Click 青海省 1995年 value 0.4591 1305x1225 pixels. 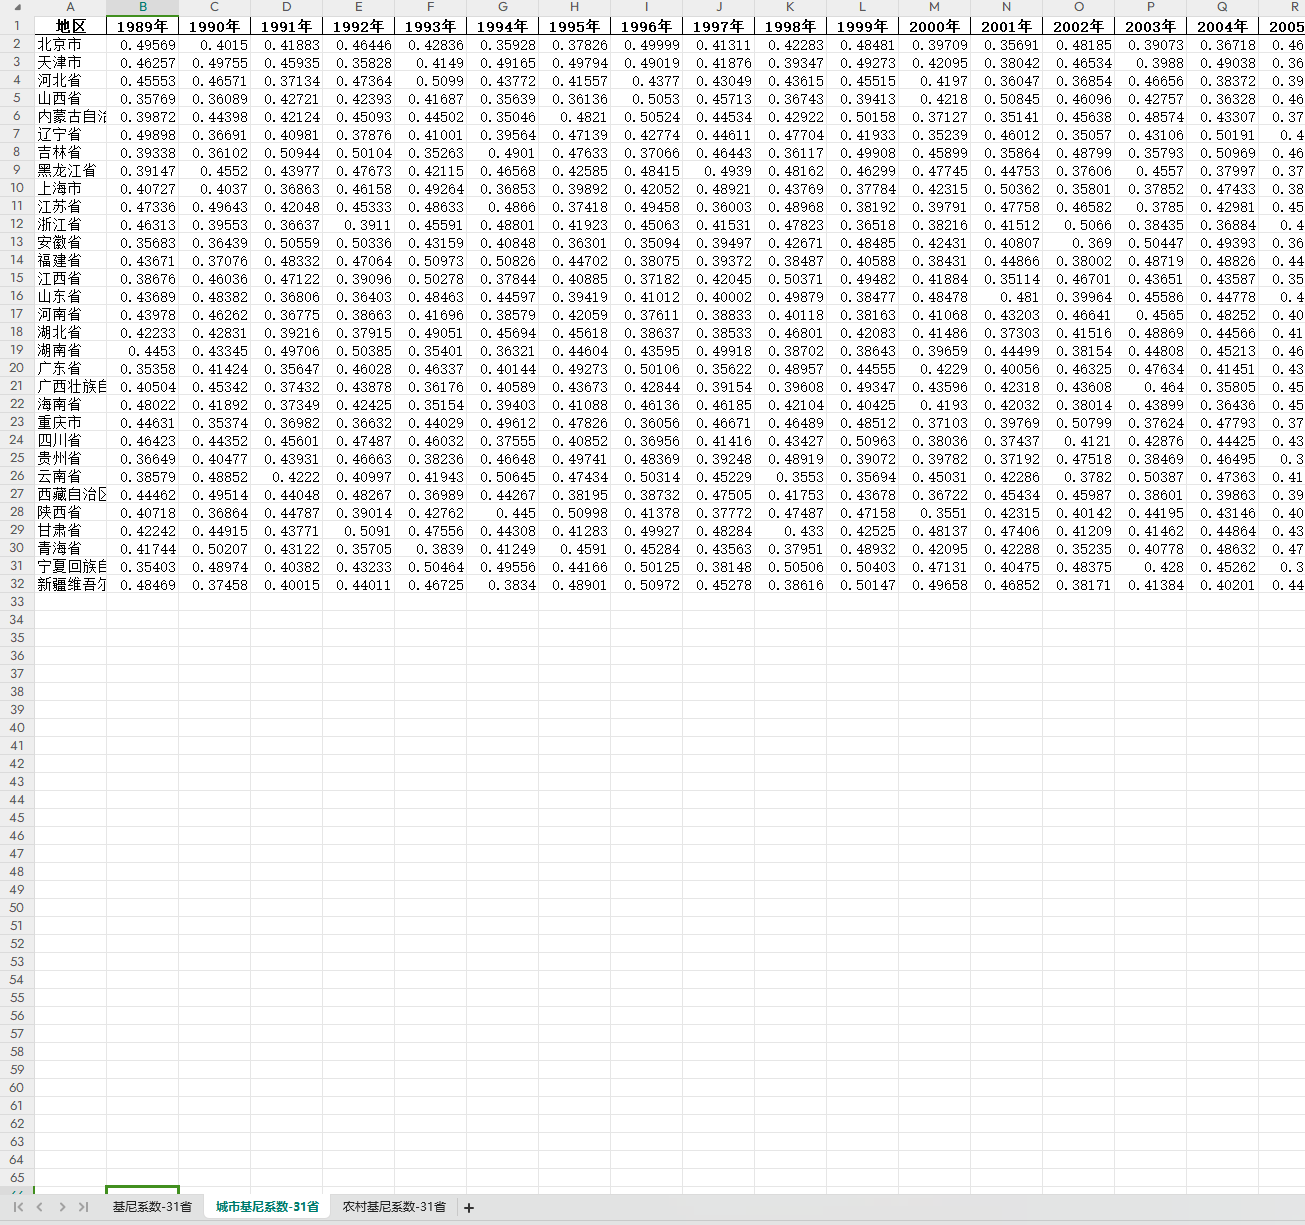574,548
